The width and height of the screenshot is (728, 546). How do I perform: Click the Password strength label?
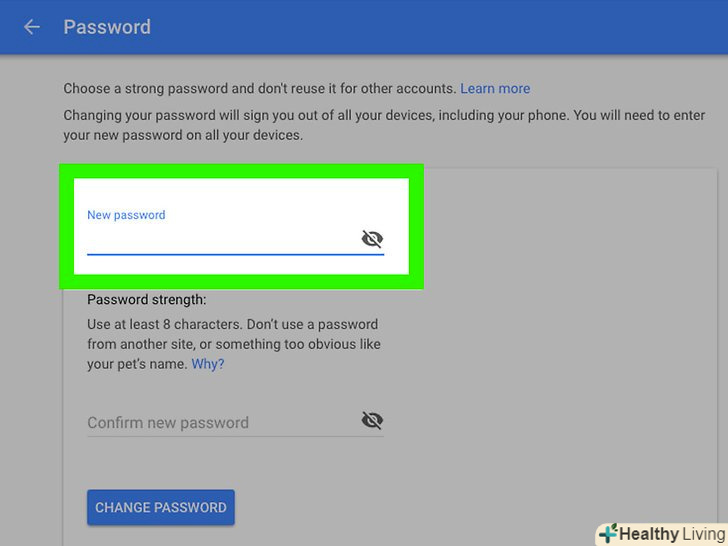tap(146, 299)
